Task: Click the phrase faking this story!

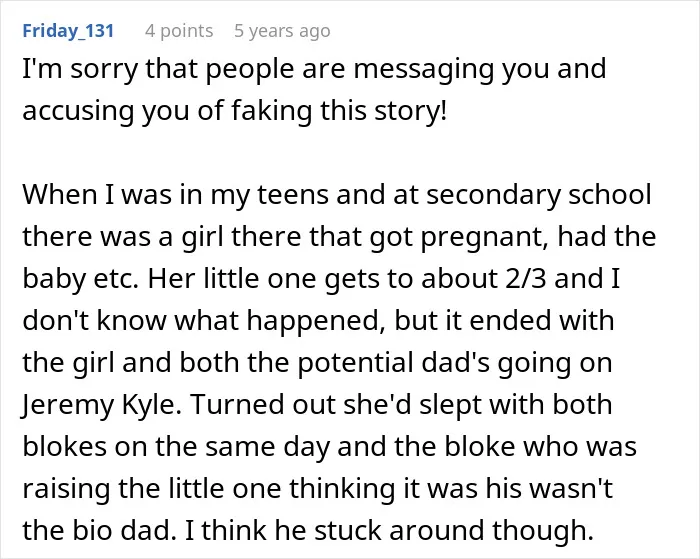Action: pyautogui.click(x=339, y=111)
